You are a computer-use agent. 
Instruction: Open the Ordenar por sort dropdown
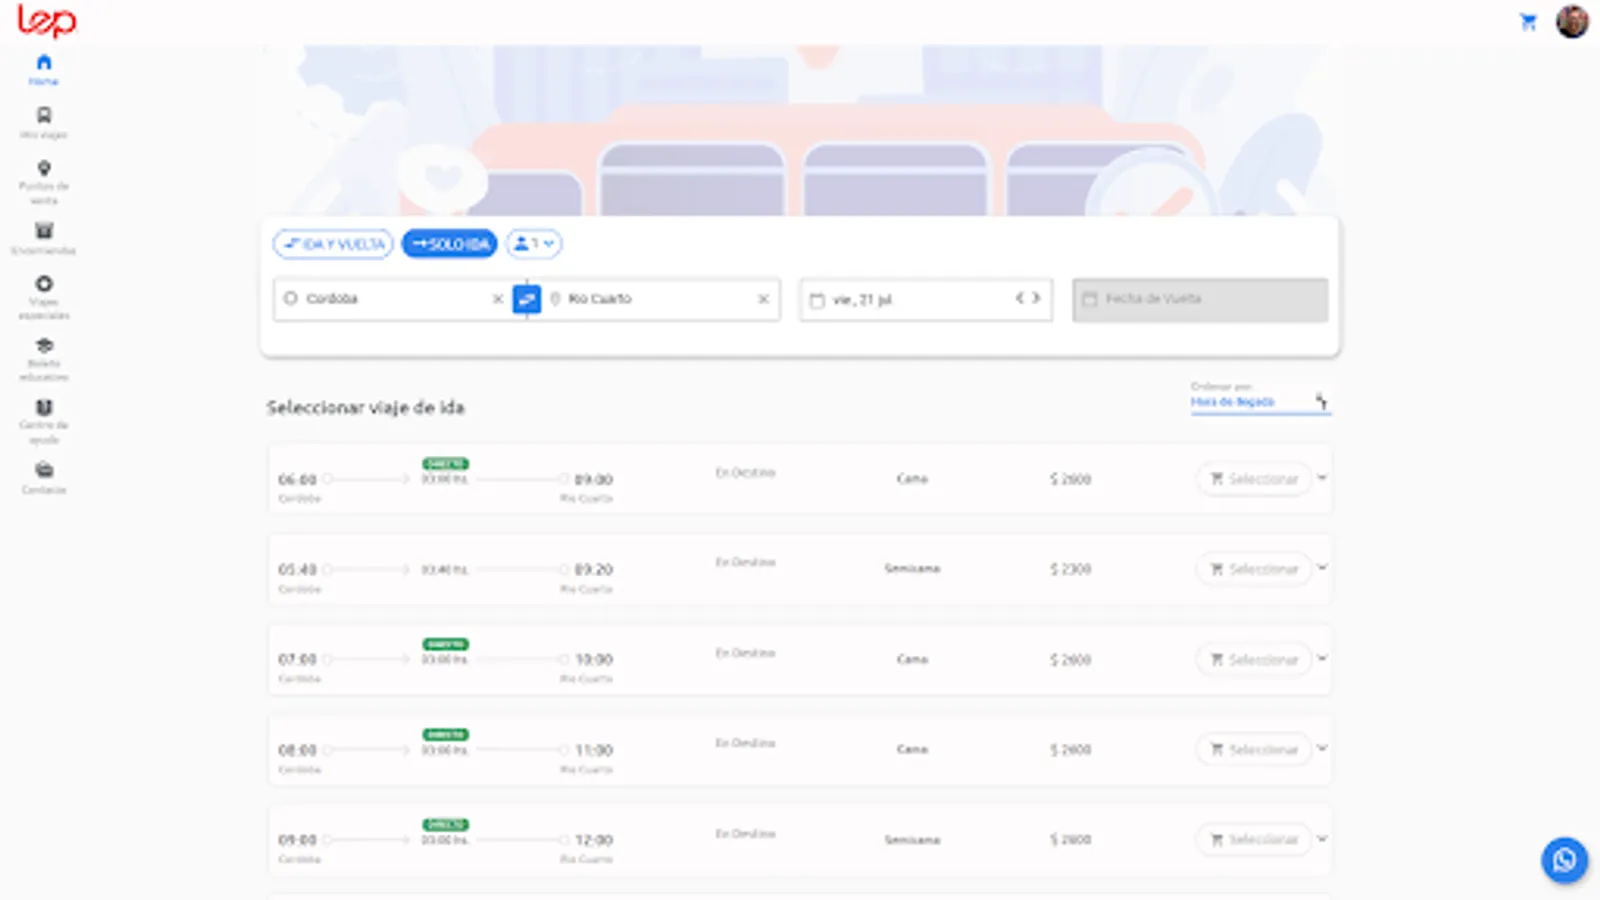[1260, 401]
